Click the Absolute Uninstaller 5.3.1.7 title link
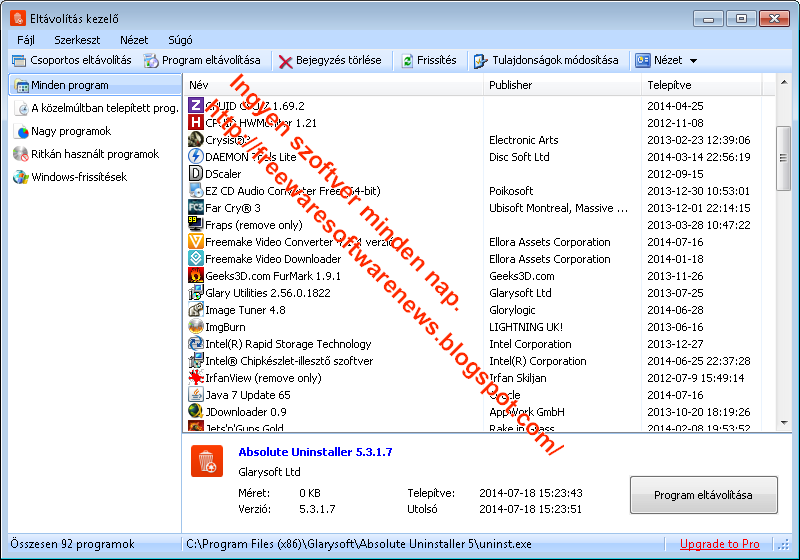800x560 pixels. (315, 452)
